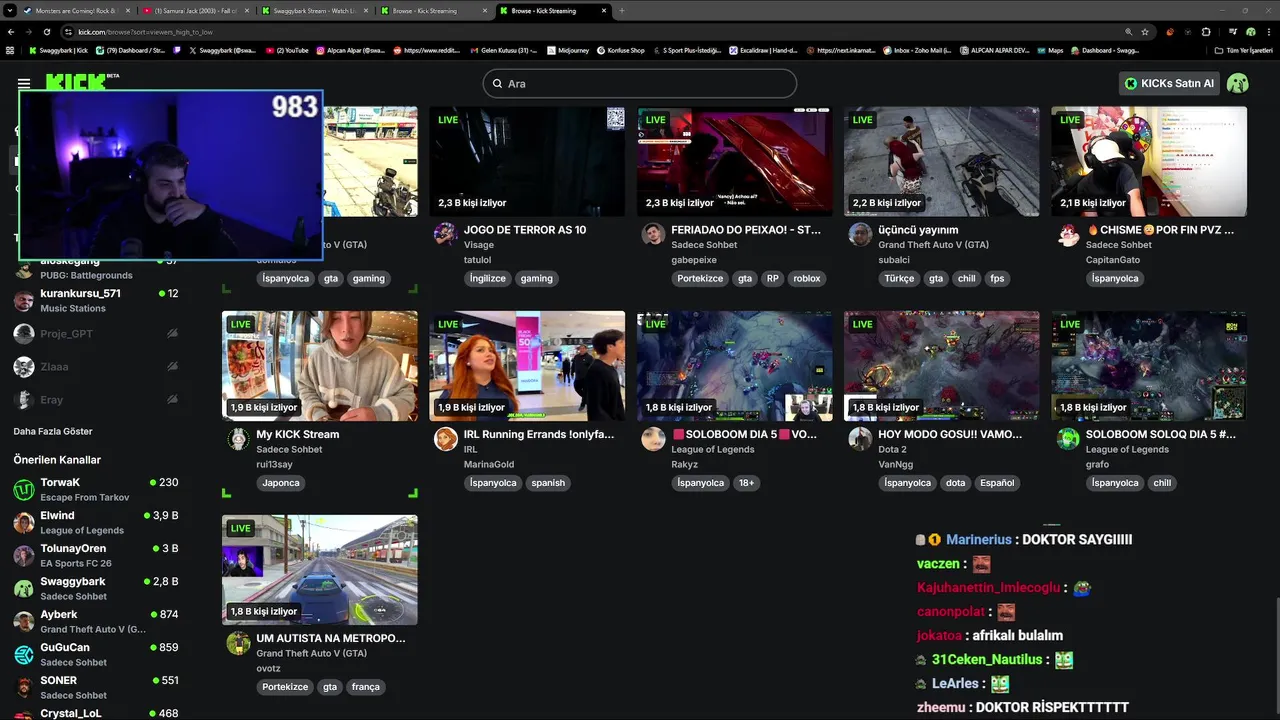Open the Grand Theft Auto V category under subalci
This screenshot has width=1280, height=720.
point(933,245)
